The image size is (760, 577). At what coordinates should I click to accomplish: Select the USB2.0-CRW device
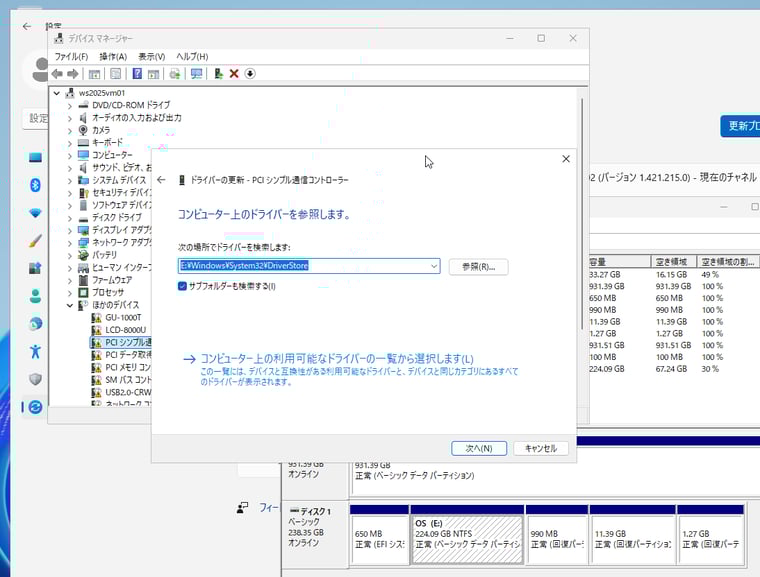[128, 392]
